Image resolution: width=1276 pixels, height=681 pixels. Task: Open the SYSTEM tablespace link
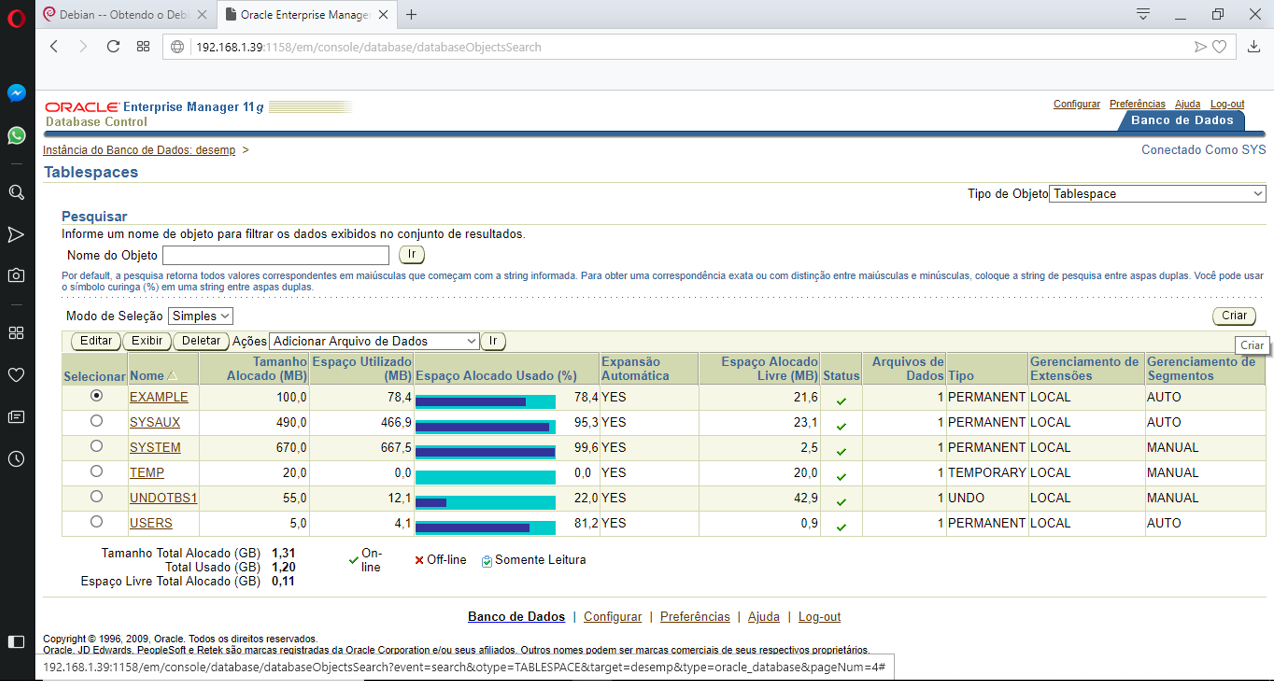coord(155,447)
